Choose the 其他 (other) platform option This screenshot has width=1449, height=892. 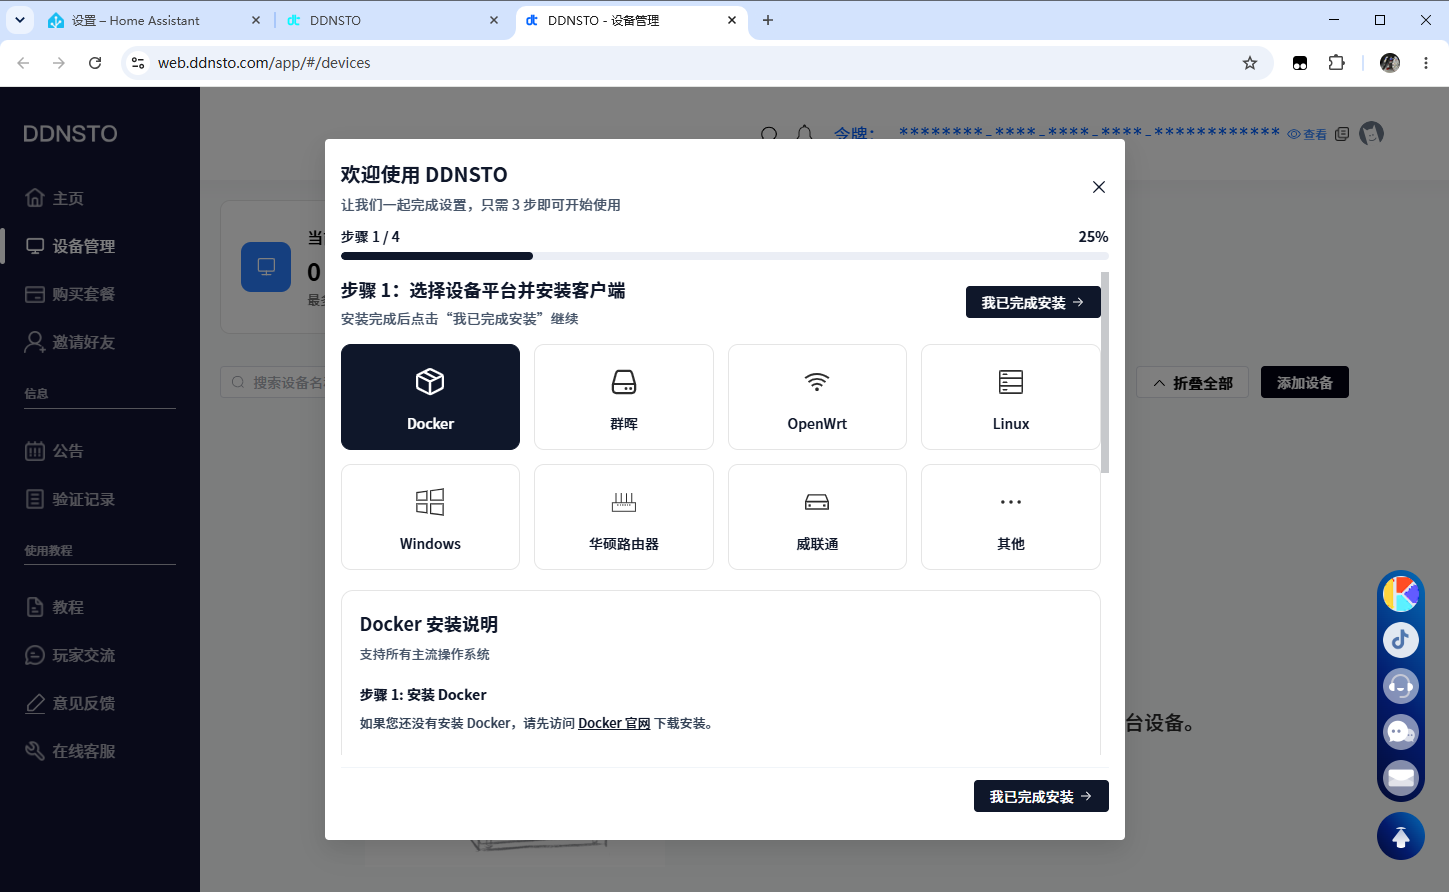[x=1011, y=517]
